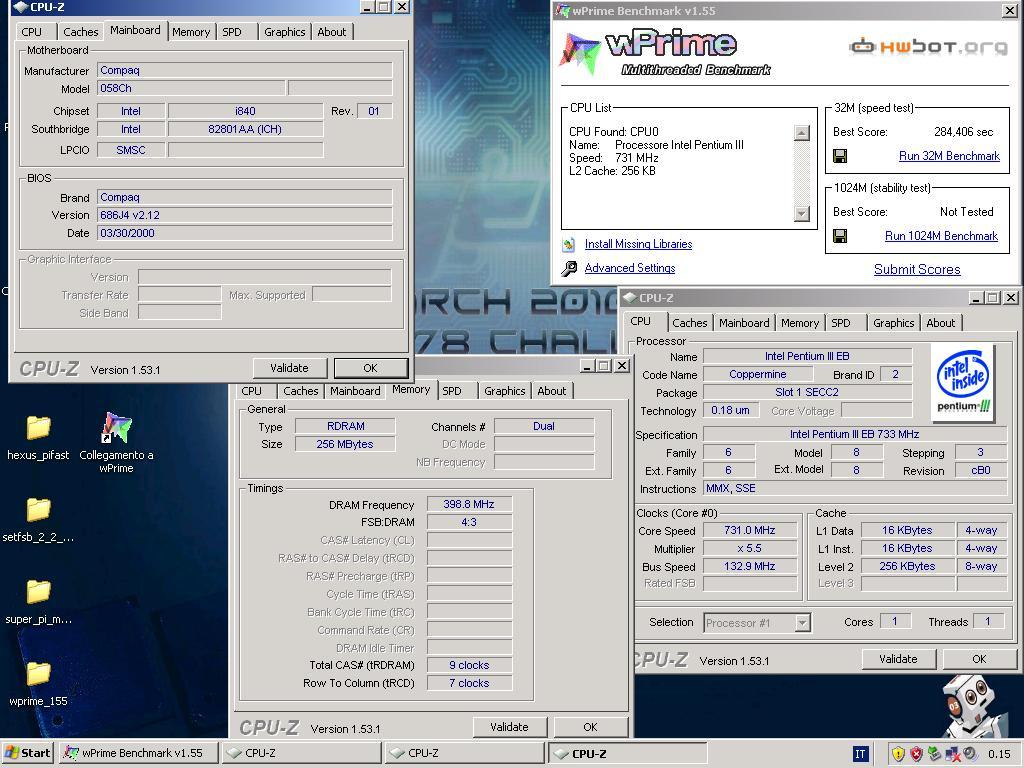
Task: Click the DRAM Frequency value 398.8 MHz
Action: 469,504
